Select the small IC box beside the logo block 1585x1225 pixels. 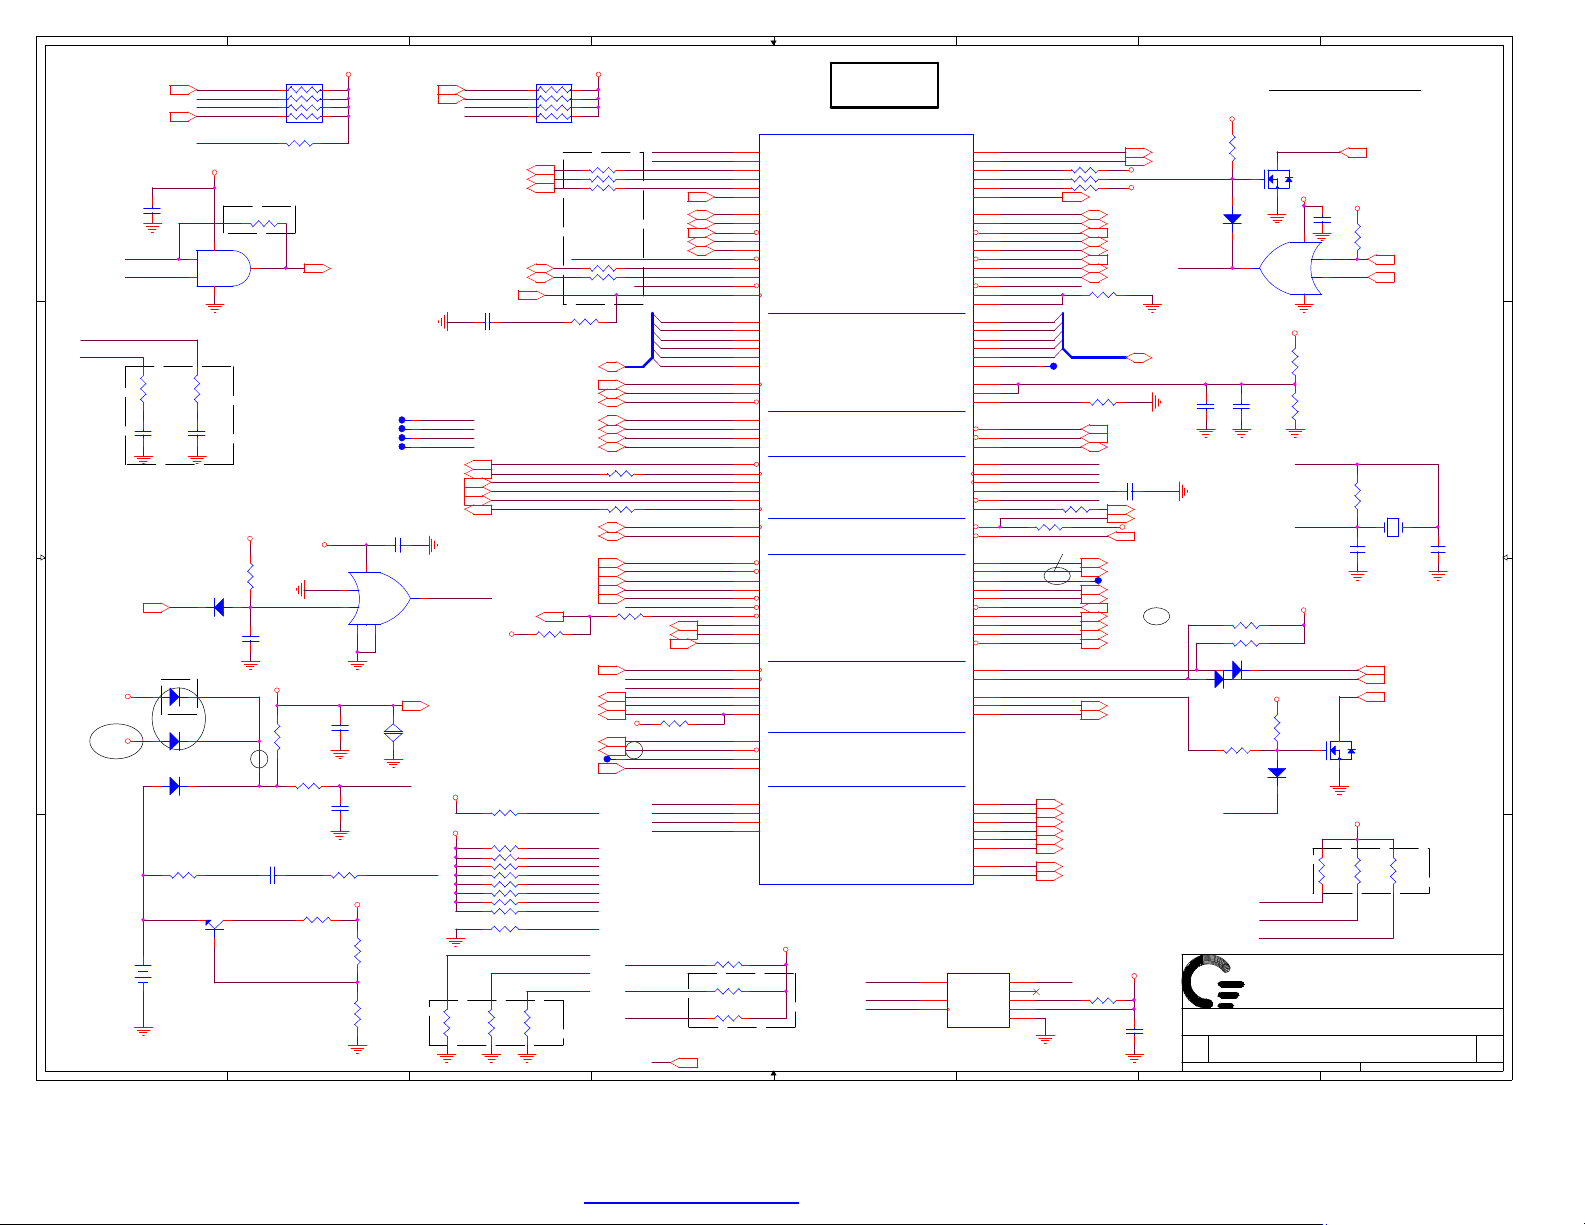coord(978,1000)
